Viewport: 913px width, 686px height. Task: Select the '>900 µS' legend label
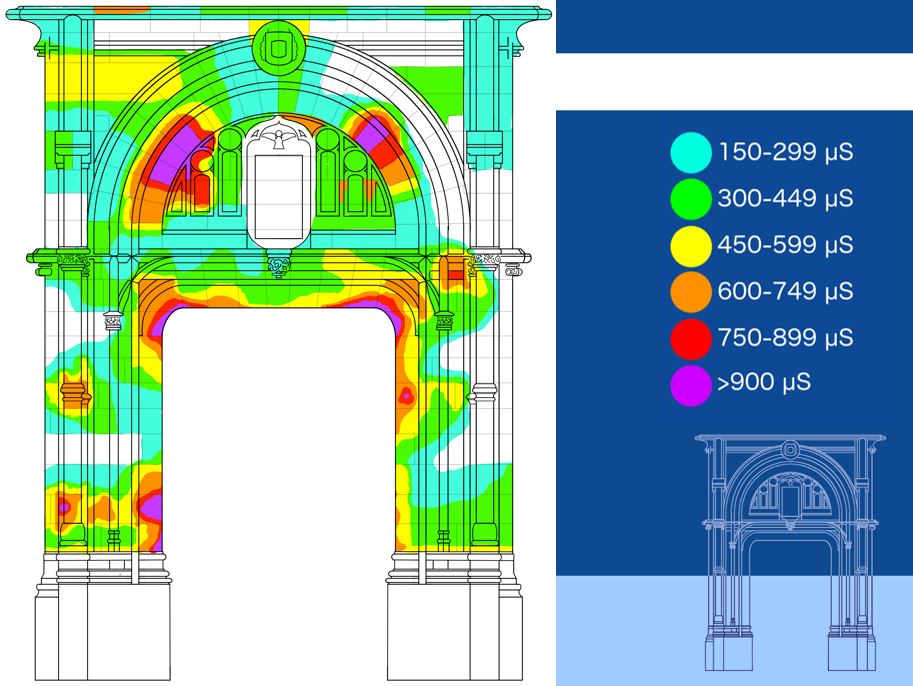(x=764, y=383)
